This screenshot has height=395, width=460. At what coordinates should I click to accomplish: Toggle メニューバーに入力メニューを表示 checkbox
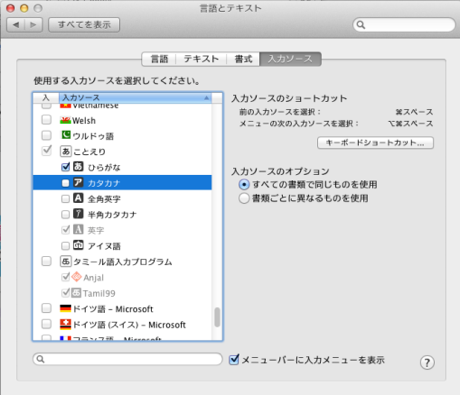234,359
